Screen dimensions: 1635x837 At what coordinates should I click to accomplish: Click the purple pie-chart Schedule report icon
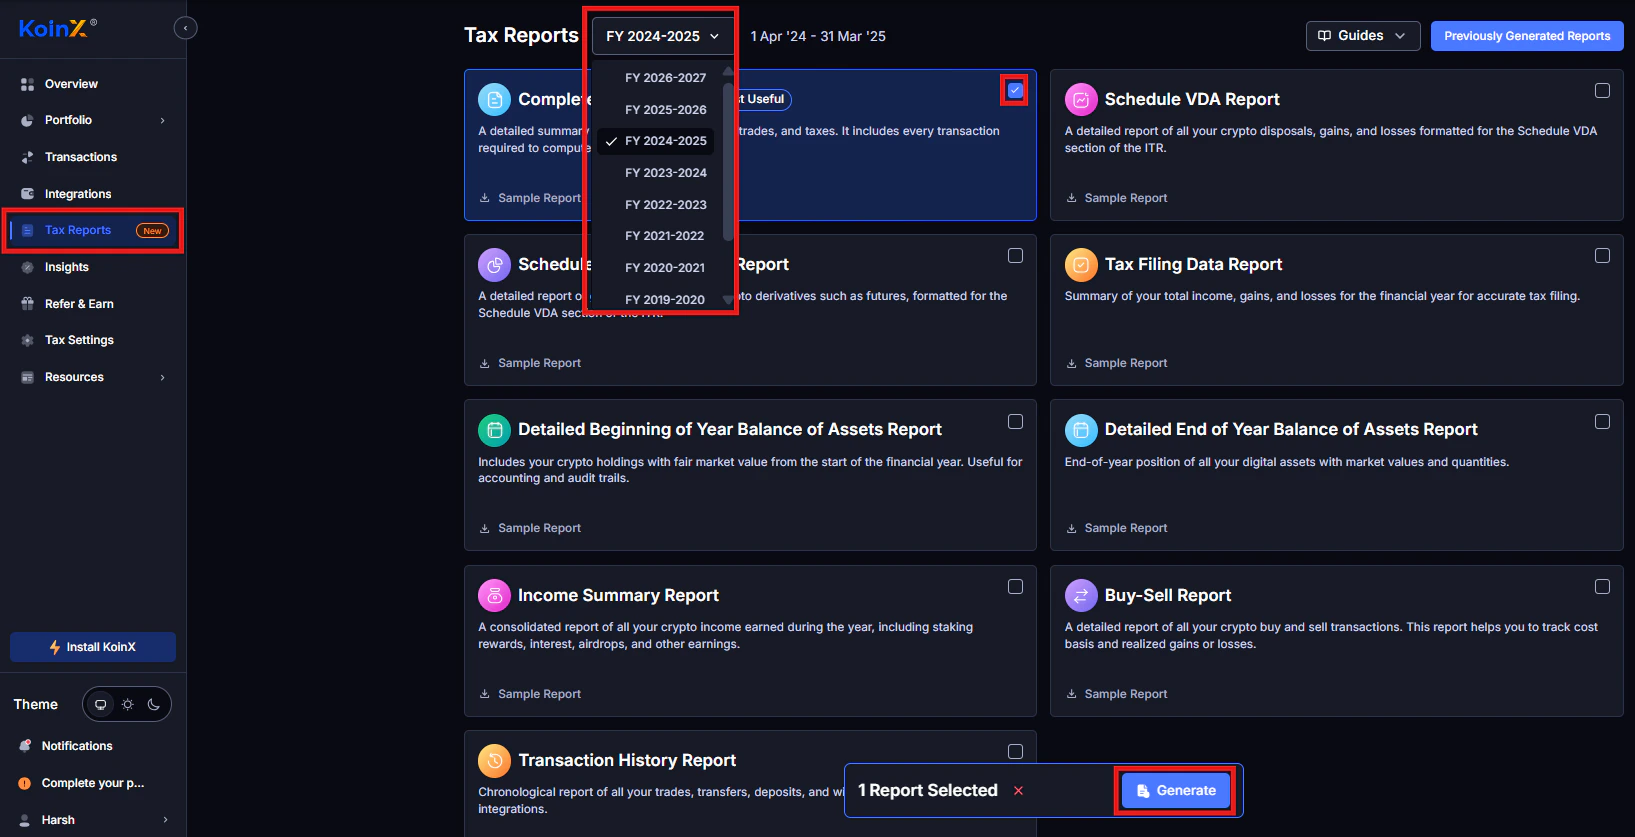tap(494, 264)
